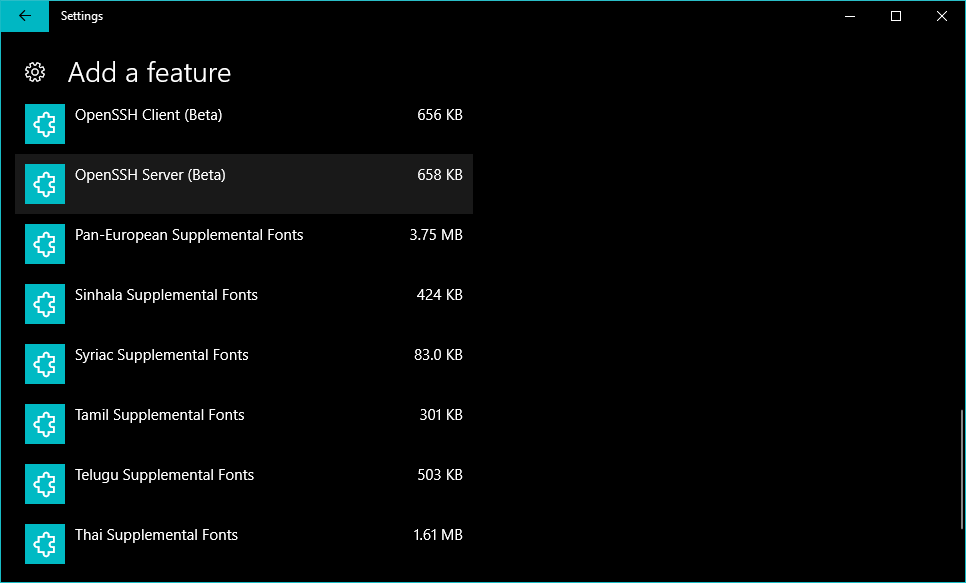Click the Sinhala Supplemental Fonts puzzle icon
This screenshot has height=583, width=966.
coord(45,304)
